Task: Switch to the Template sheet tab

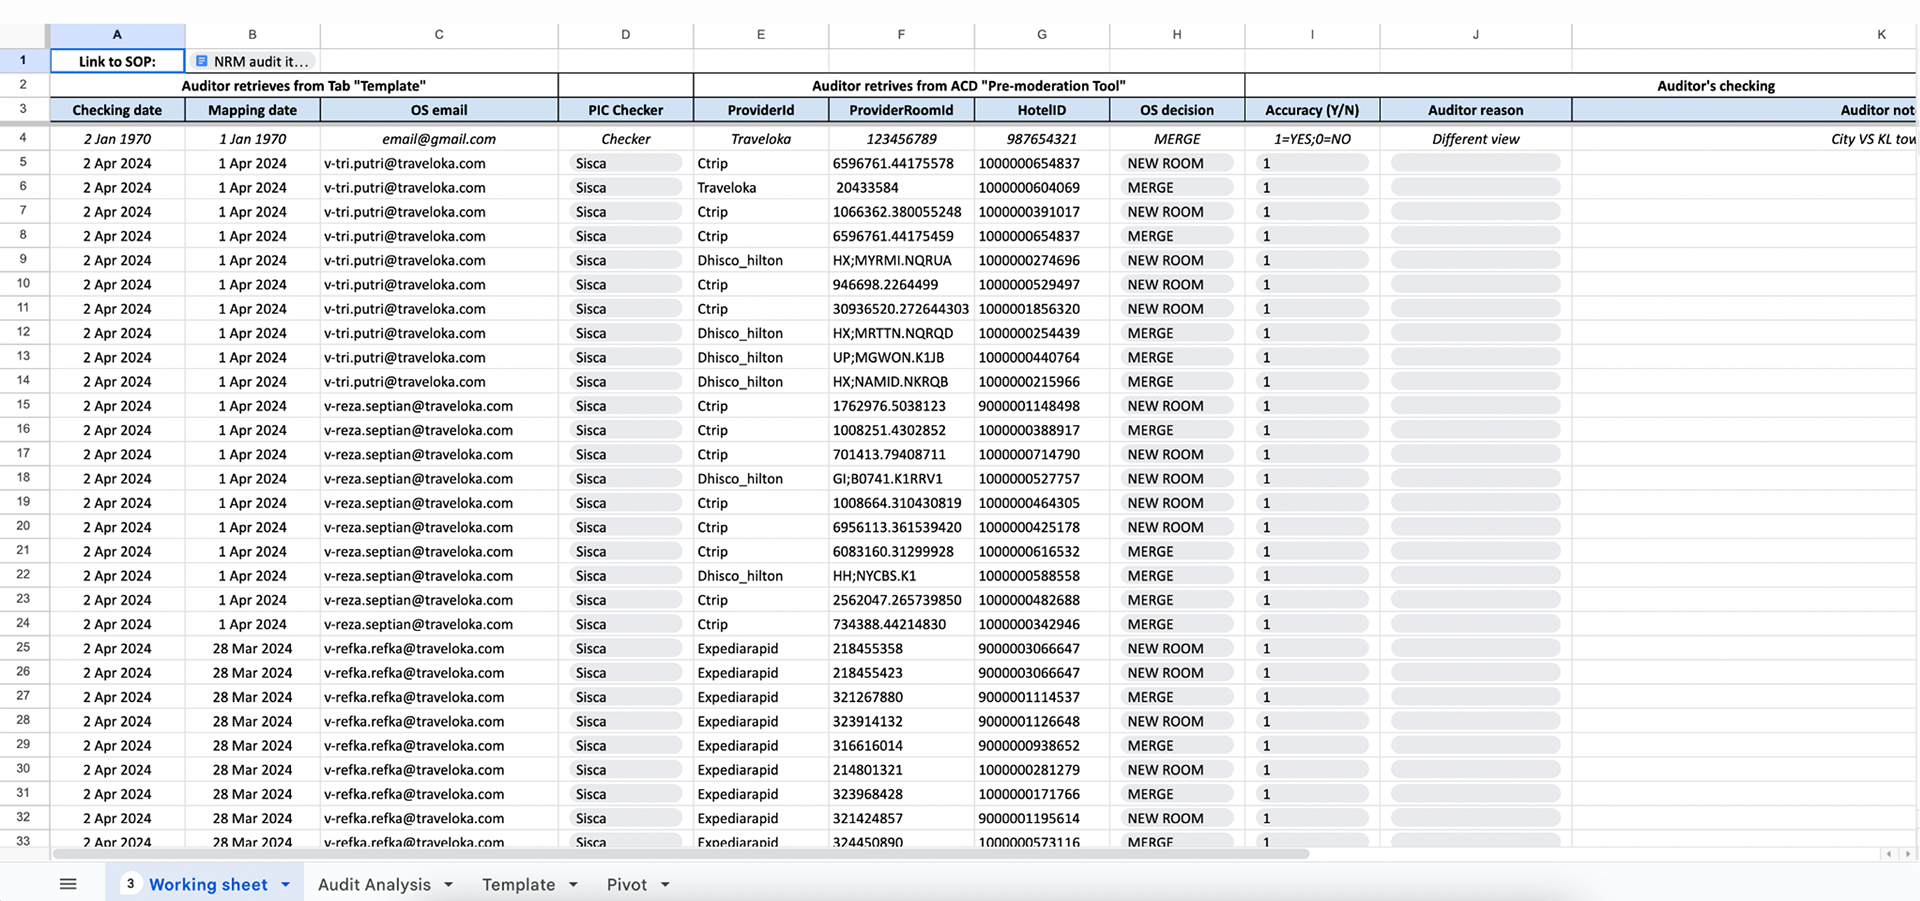Action: point(518,884)
